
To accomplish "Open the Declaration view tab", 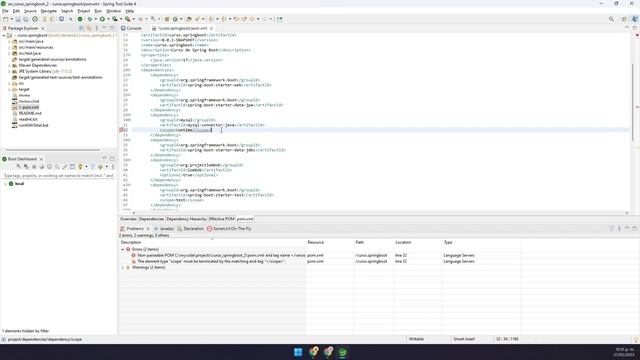I will point(191,229).
